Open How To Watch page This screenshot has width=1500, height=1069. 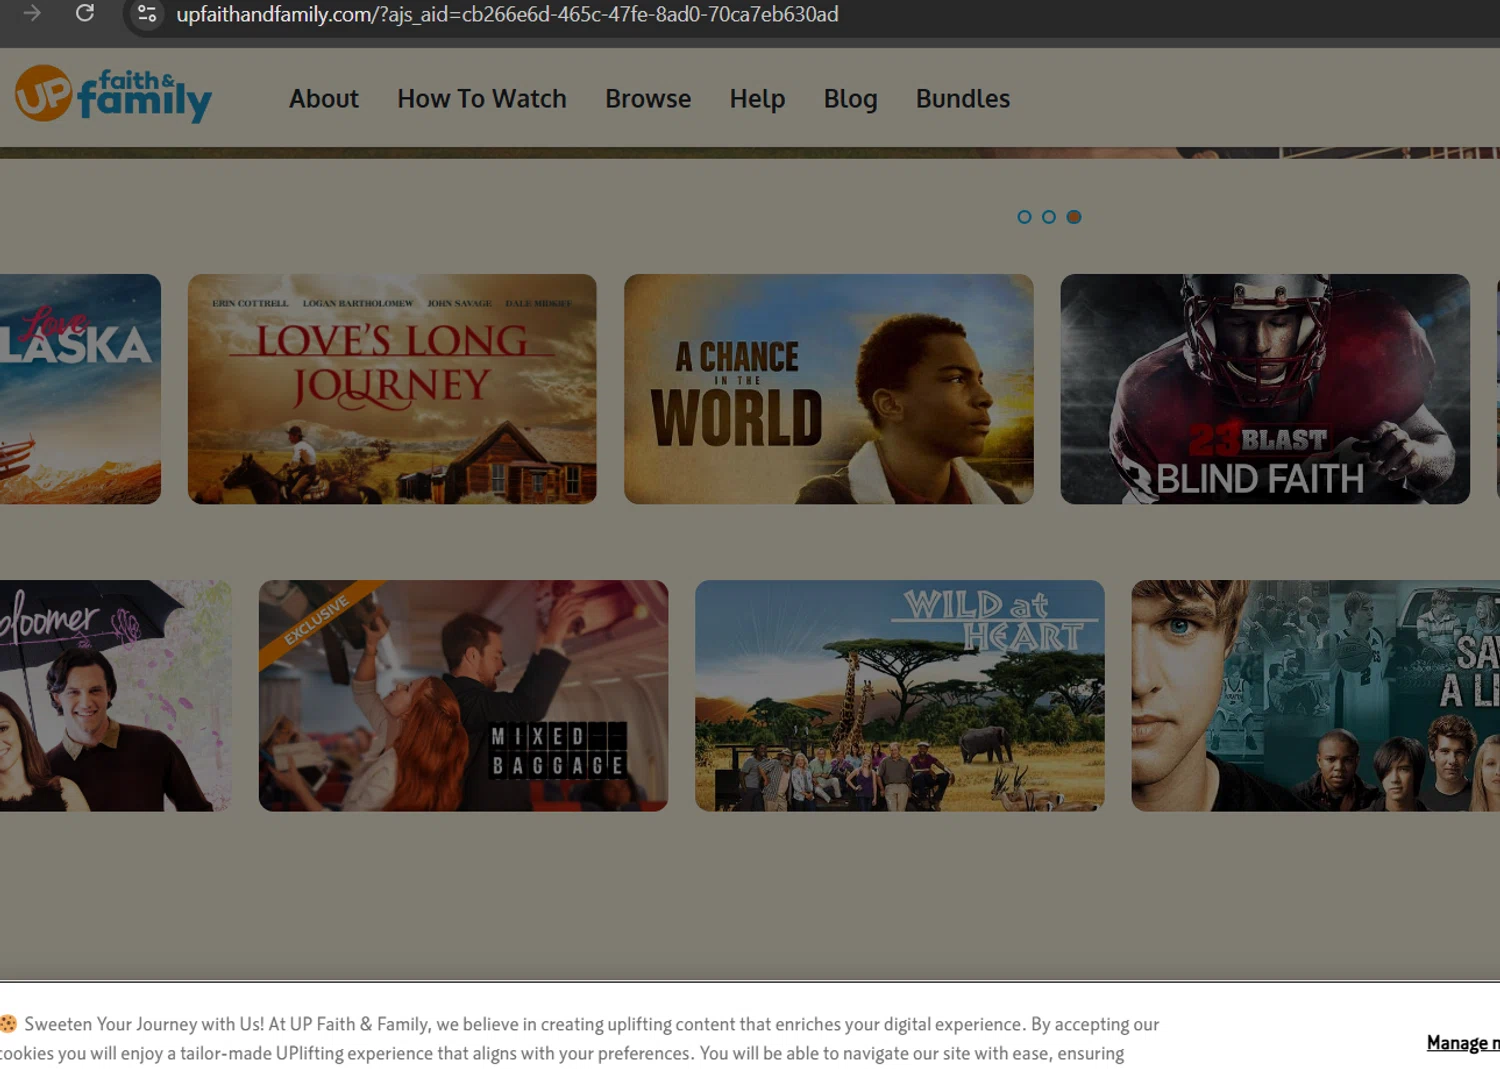pos(482,99)
